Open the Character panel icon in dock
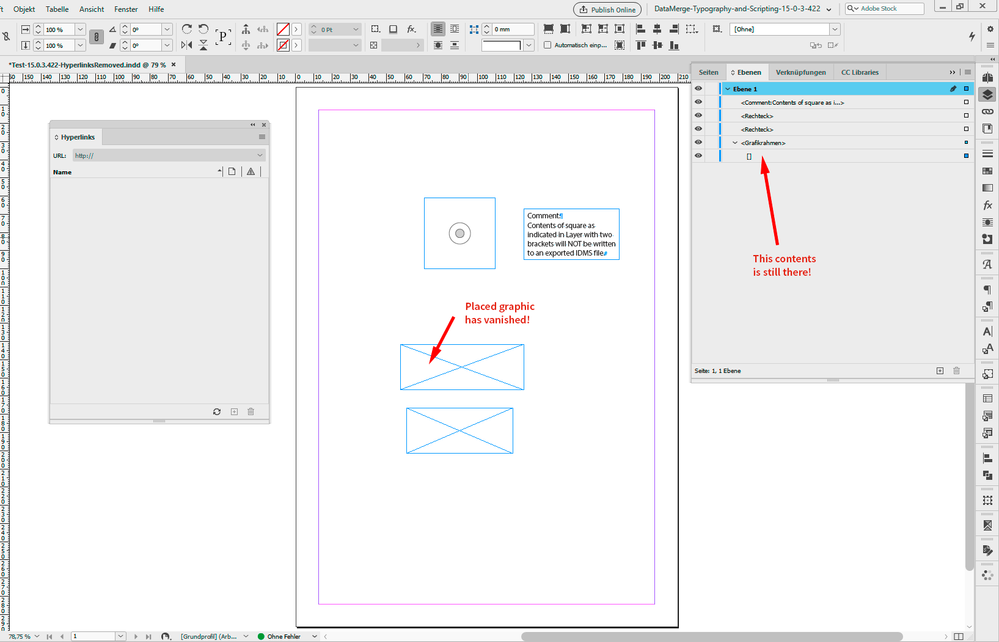 [988, 331]
